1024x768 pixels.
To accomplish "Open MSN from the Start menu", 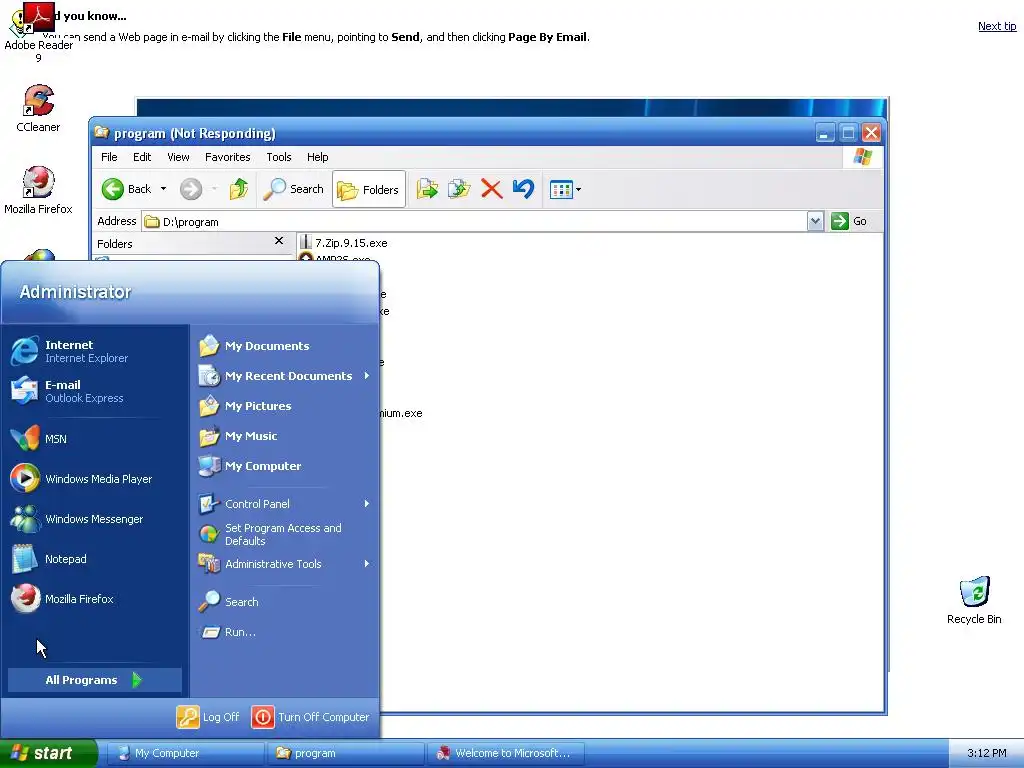I will click(95, 439).
